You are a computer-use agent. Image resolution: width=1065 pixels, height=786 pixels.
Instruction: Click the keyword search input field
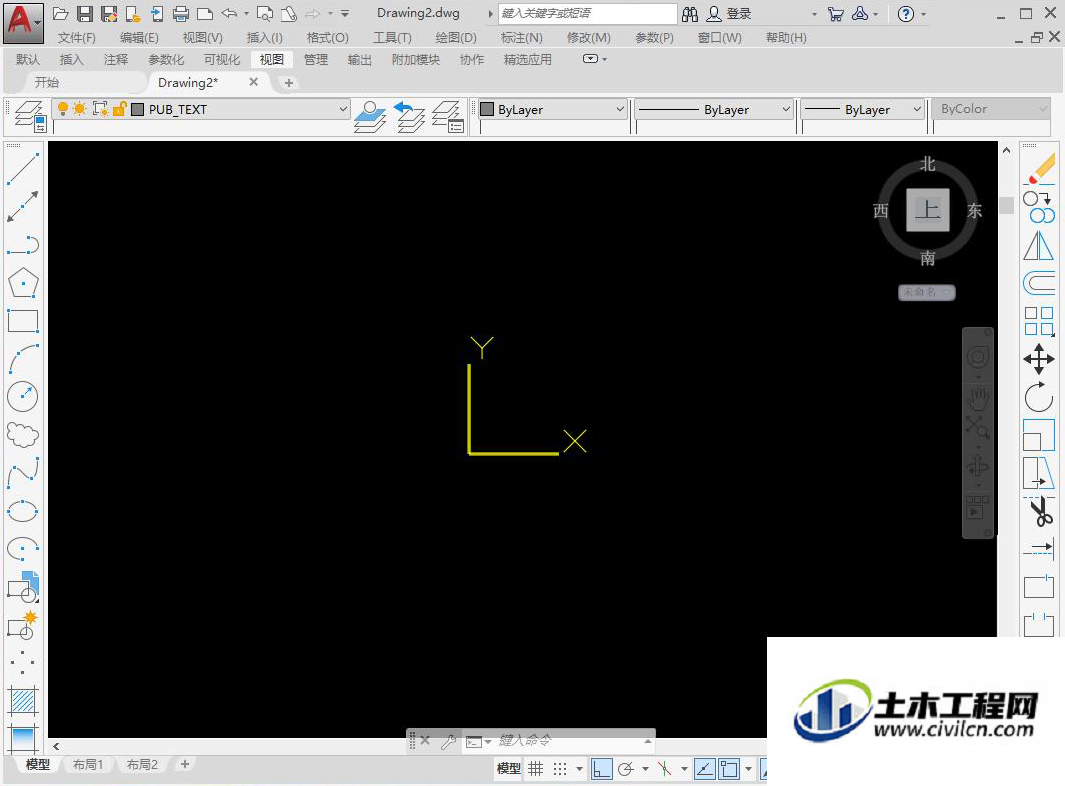pos(588,14)
